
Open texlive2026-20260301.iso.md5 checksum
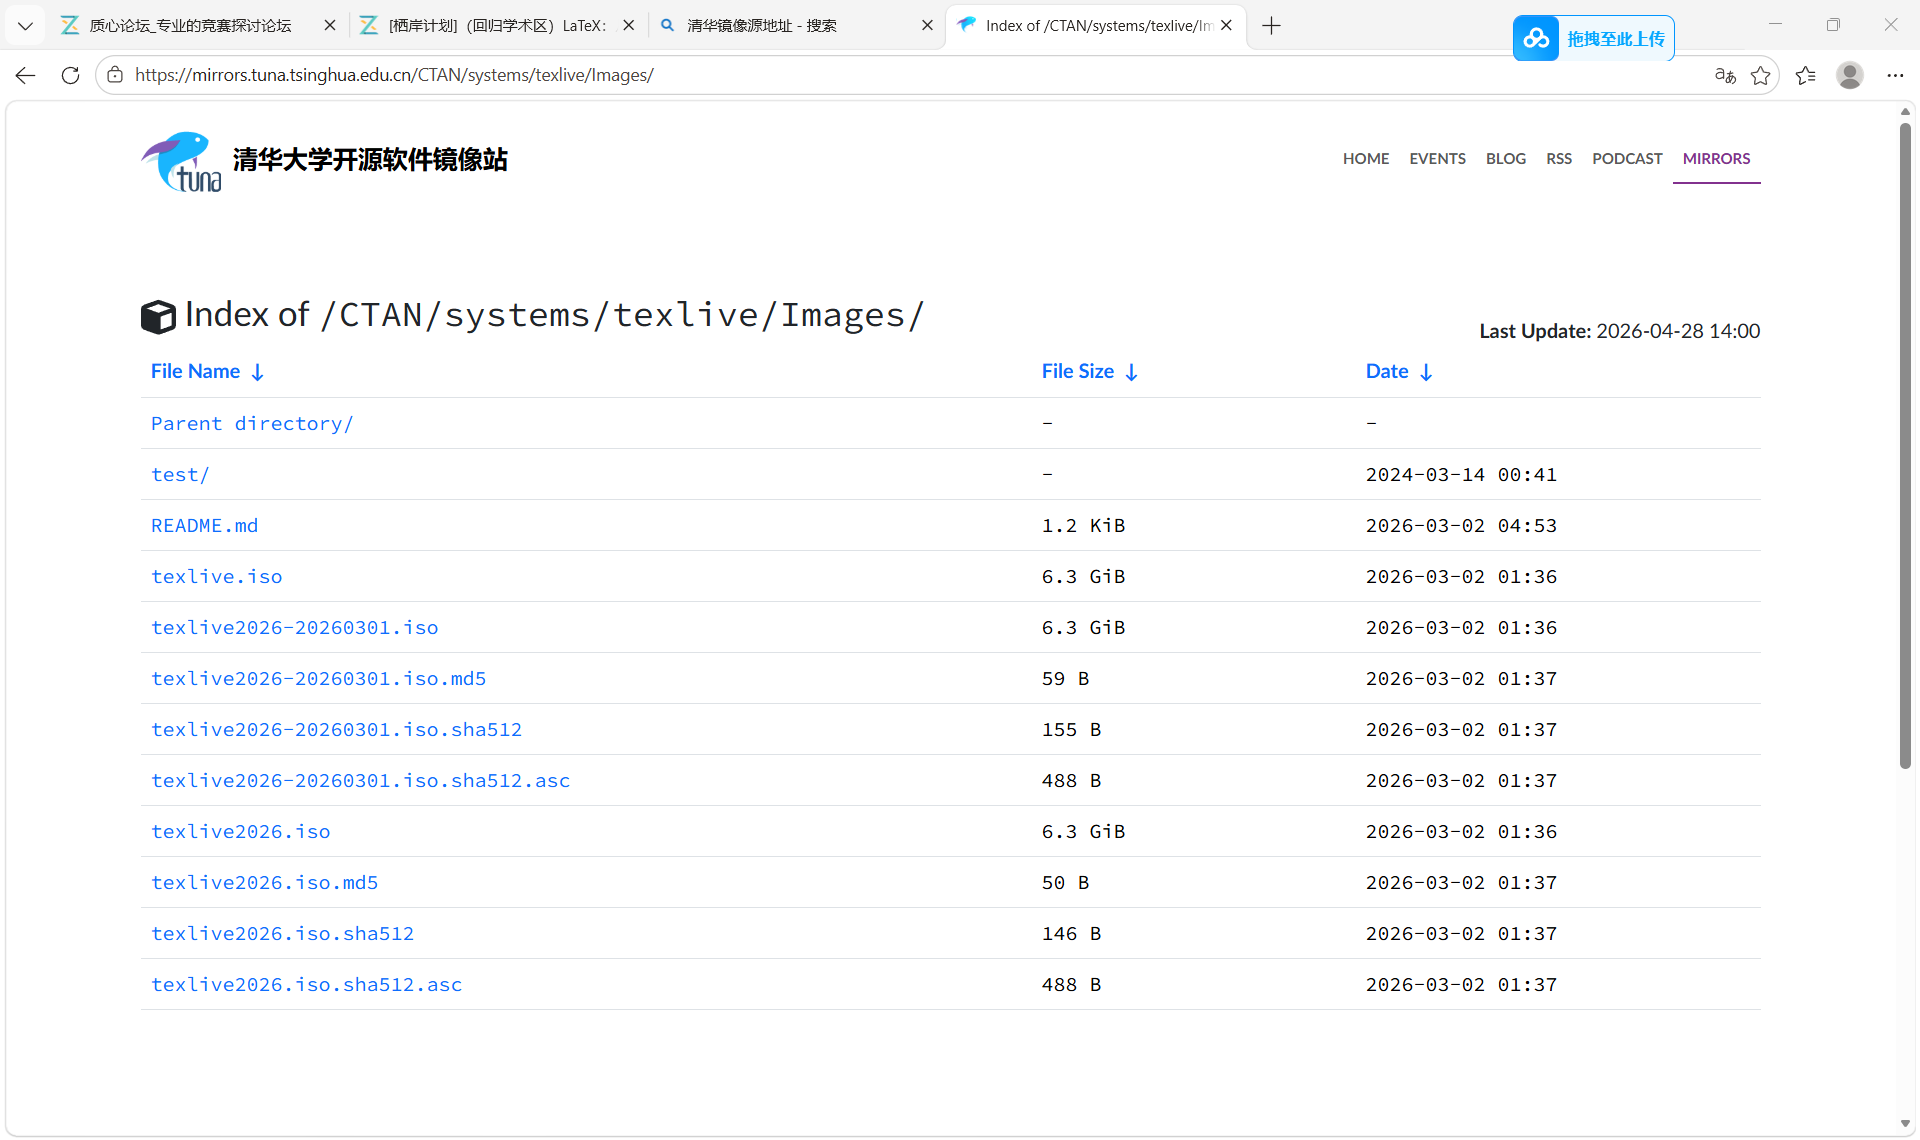318,679
